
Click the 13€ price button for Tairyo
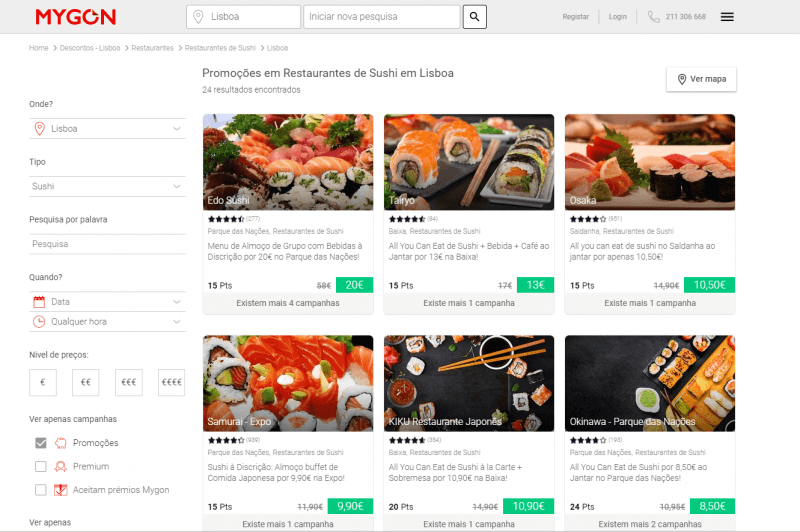pyautogui.click(x=536, y=285)
